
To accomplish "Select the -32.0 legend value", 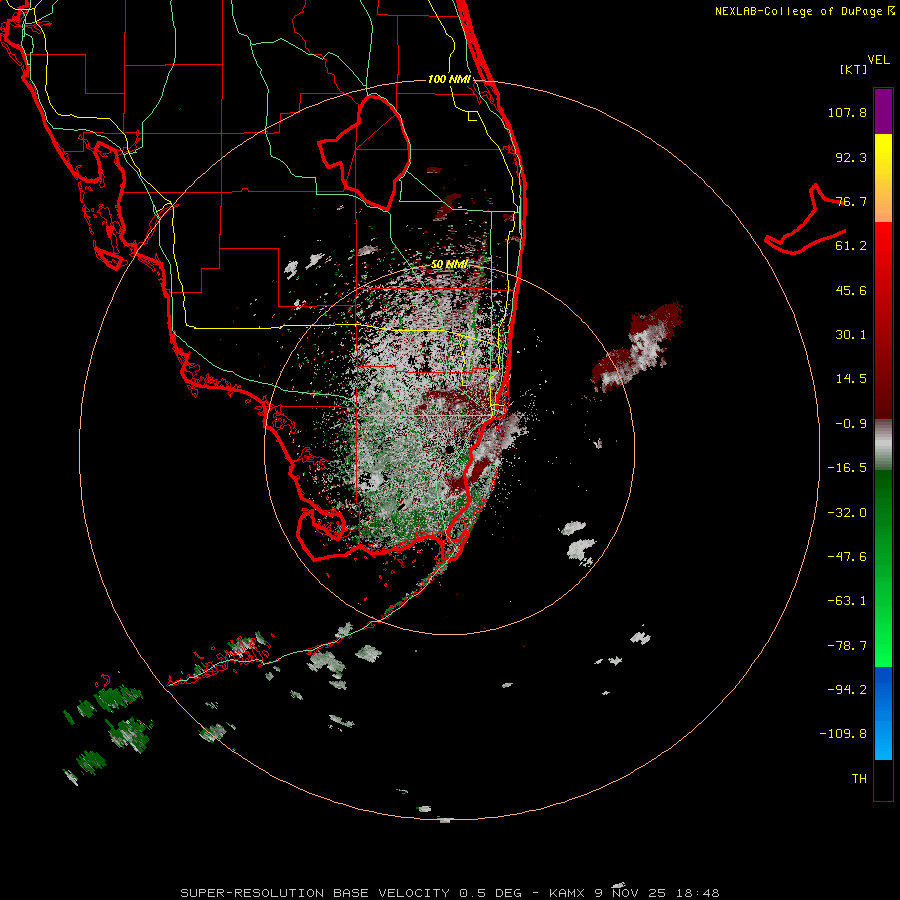I will 847,513.
